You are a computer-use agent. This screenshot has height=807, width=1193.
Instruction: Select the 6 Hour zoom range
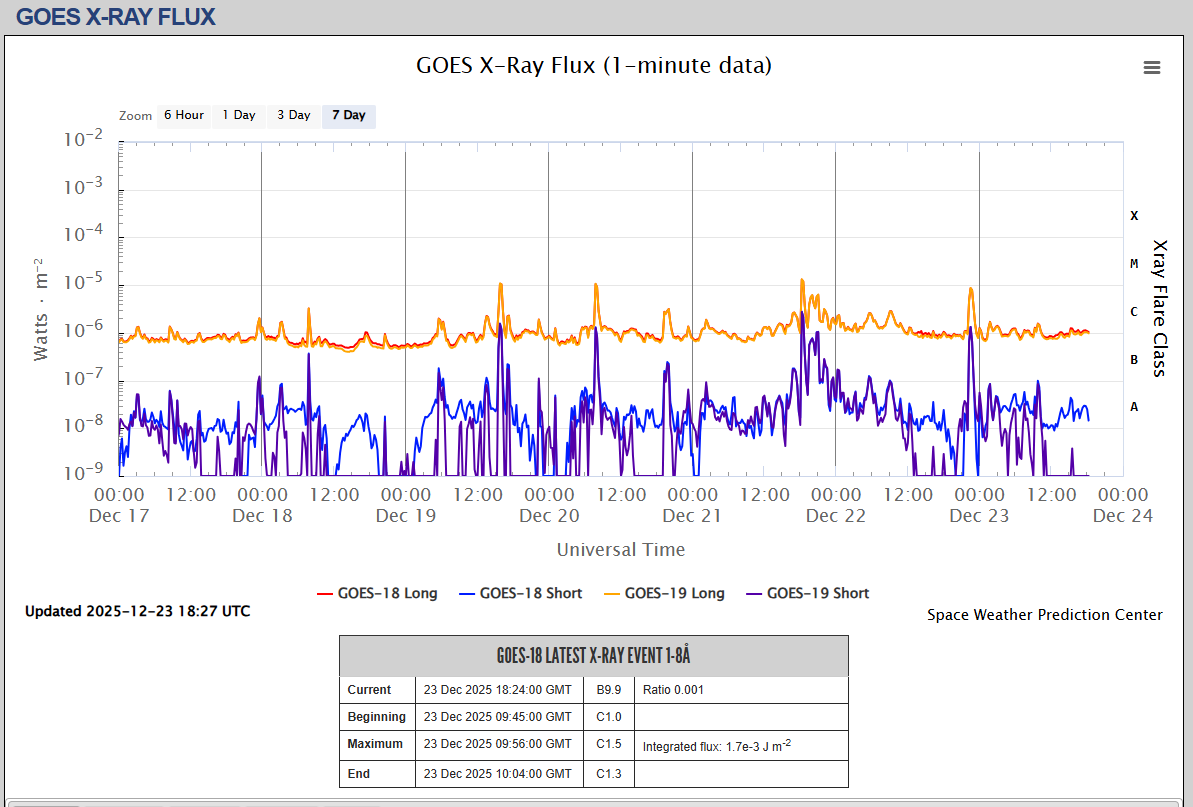pyautogui.click(x=184, y=115)
